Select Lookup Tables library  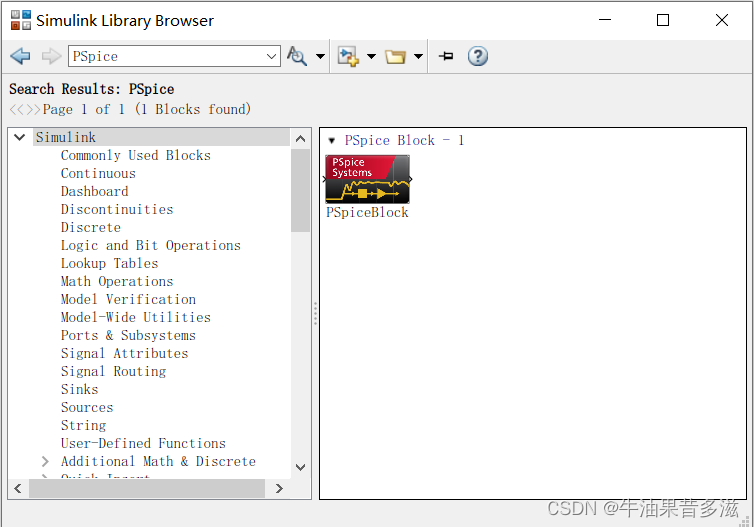109,263
